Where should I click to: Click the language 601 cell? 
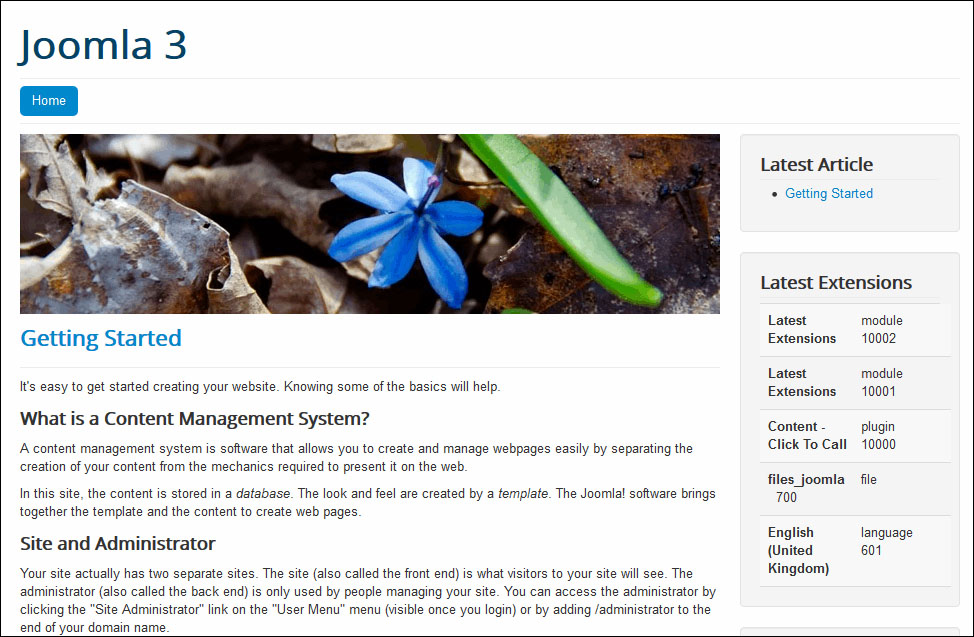(x=886, y=541)
